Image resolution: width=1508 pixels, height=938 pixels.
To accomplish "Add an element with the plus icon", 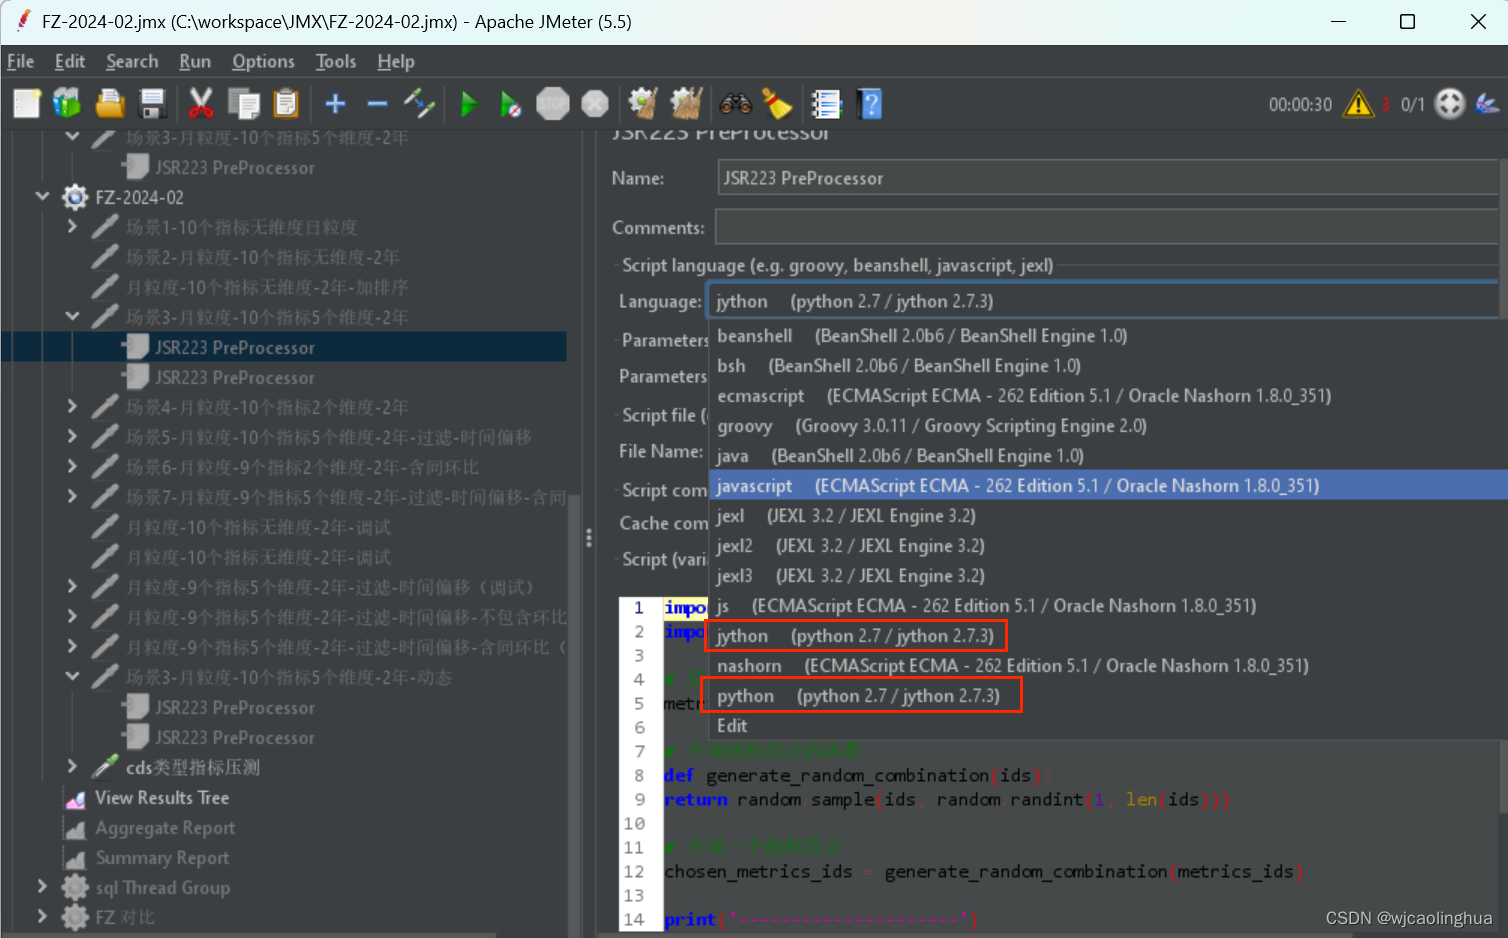I will [x=335, y=103].
